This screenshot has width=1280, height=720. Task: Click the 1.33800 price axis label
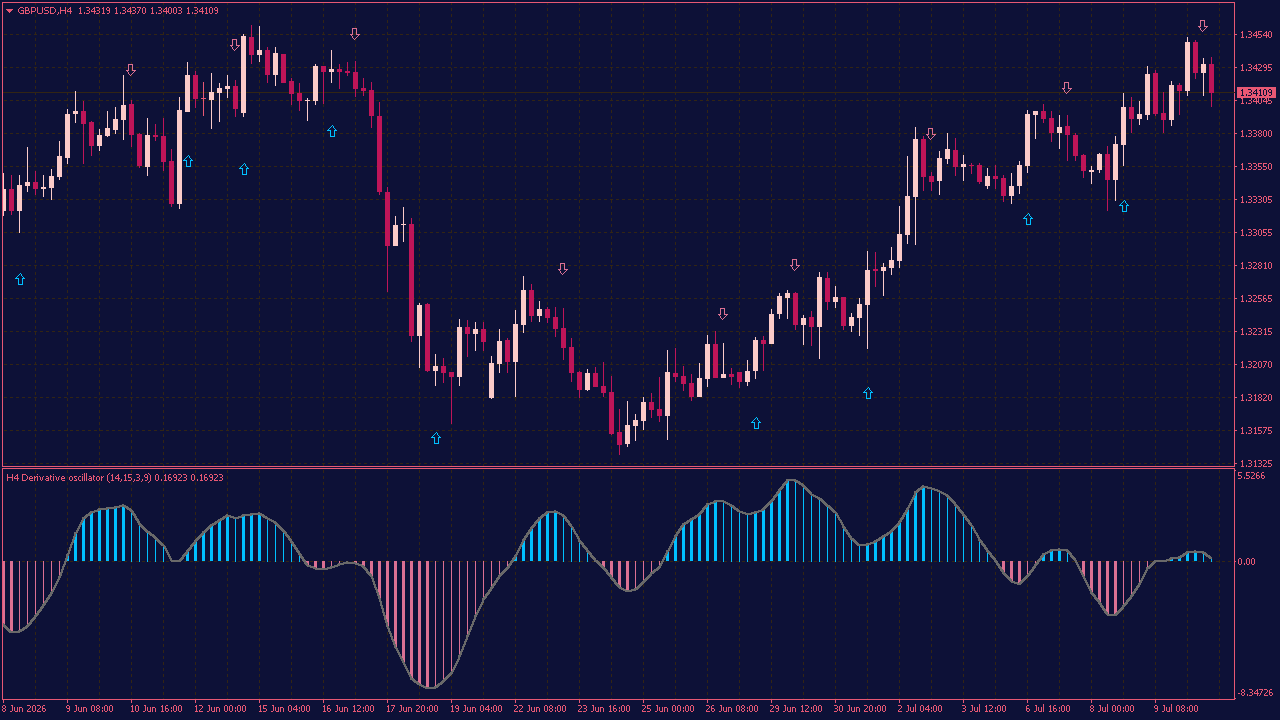click(x=1255, y=134)
